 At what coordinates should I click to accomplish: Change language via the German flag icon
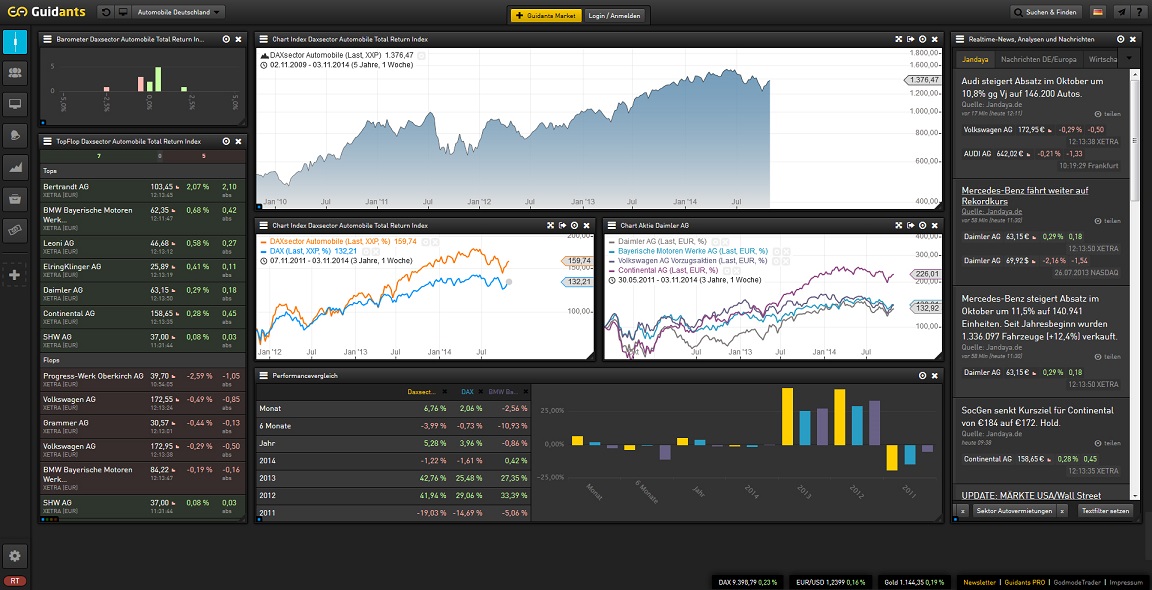pos(1098,12)
